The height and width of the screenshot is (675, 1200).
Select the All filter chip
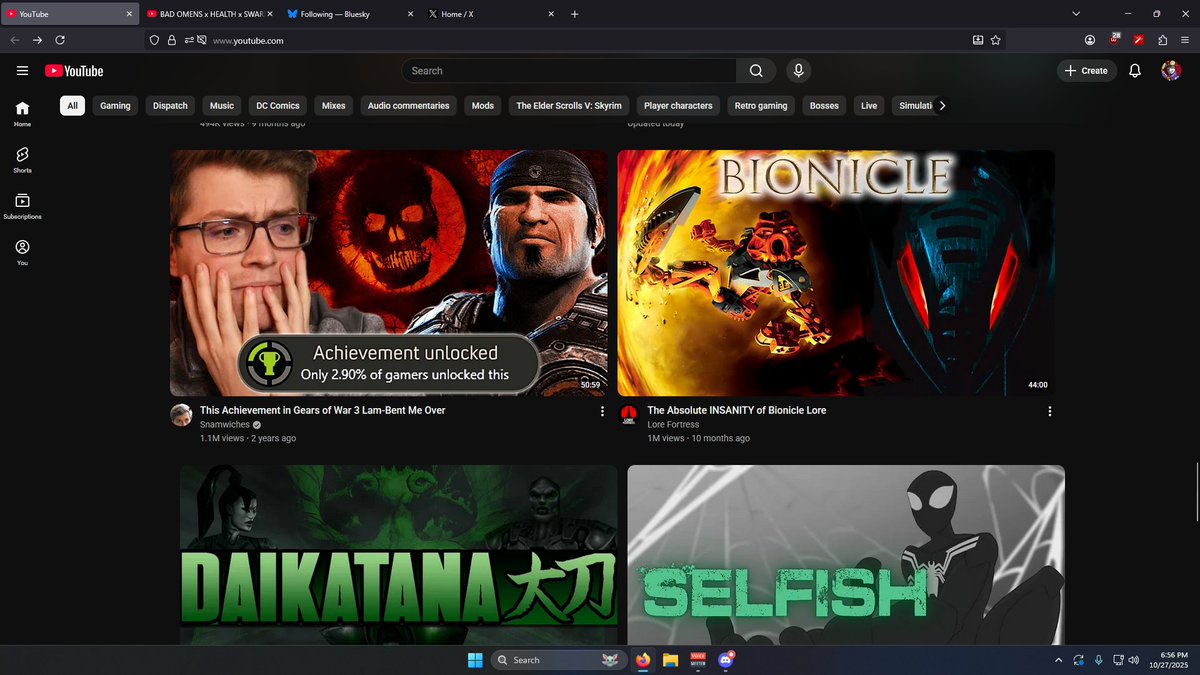72,105
